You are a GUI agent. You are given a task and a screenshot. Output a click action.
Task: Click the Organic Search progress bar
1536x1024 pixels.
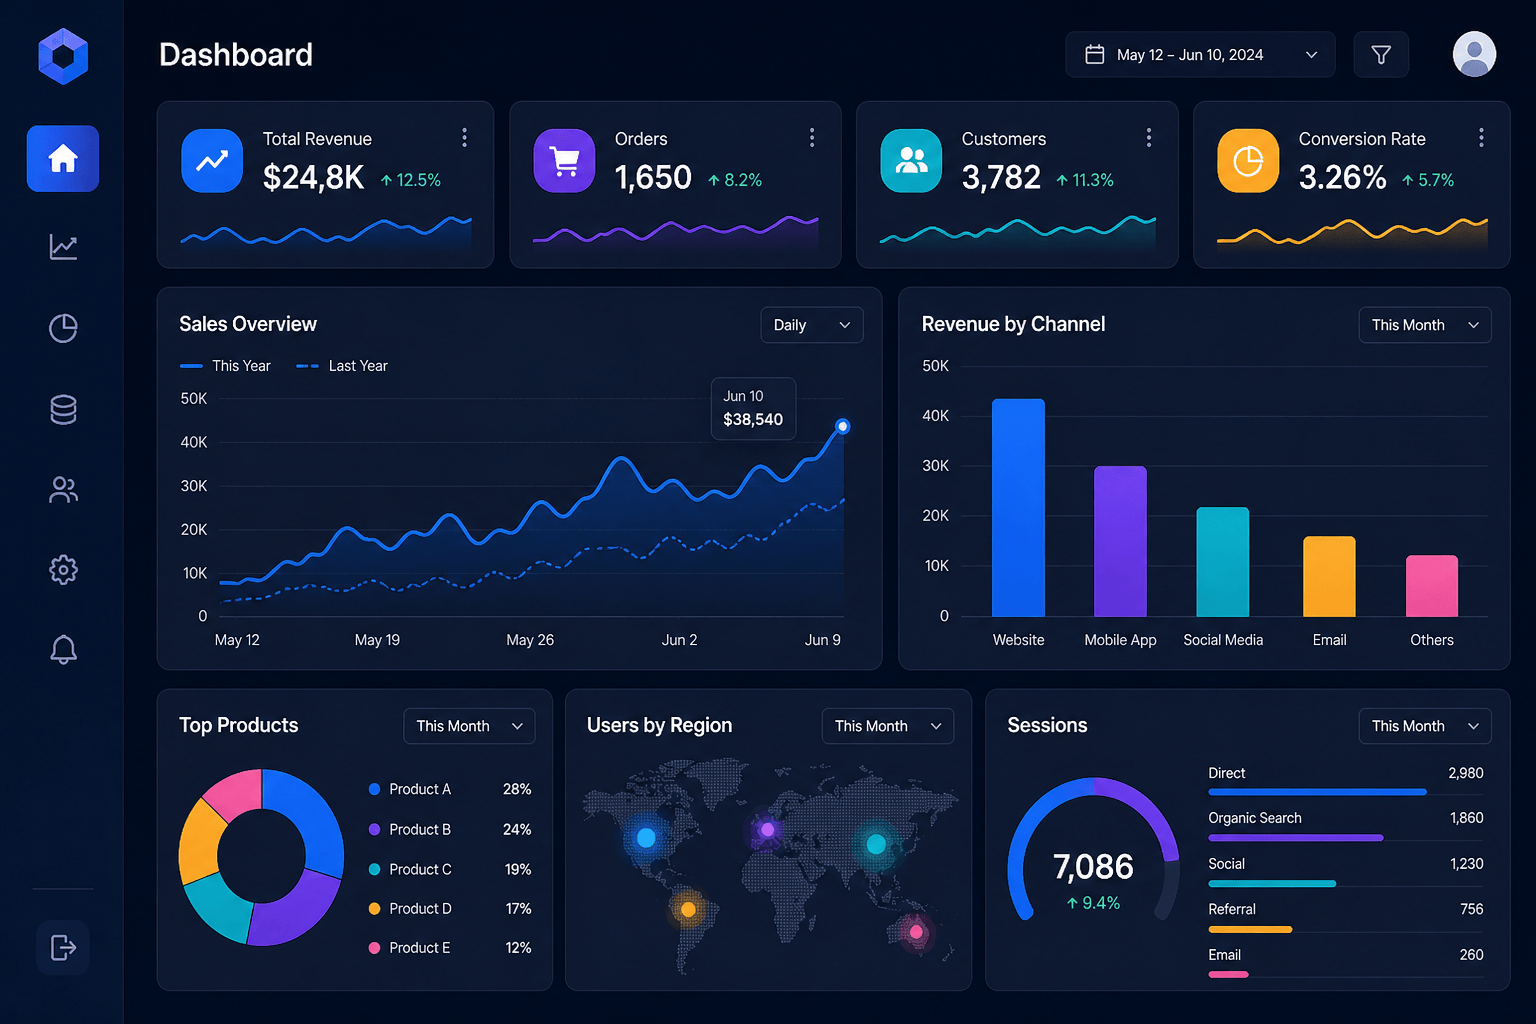tap(1296, 838)
